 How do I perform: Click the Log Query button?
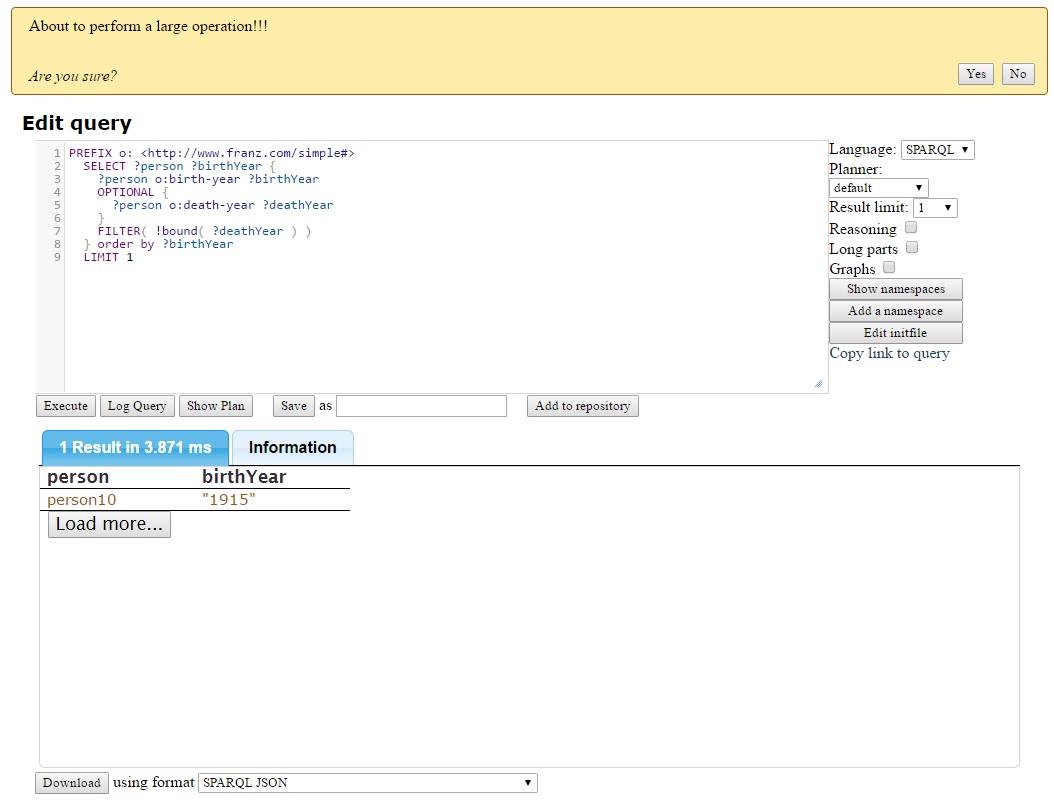pyautogui.click(x=137, y=406)
